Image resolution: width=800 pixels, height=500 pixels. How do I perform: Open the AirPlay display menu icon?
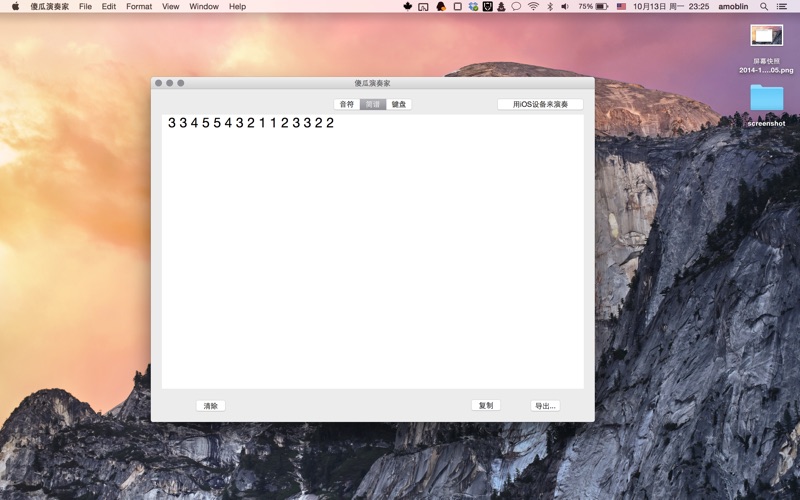tap(423, 7)
